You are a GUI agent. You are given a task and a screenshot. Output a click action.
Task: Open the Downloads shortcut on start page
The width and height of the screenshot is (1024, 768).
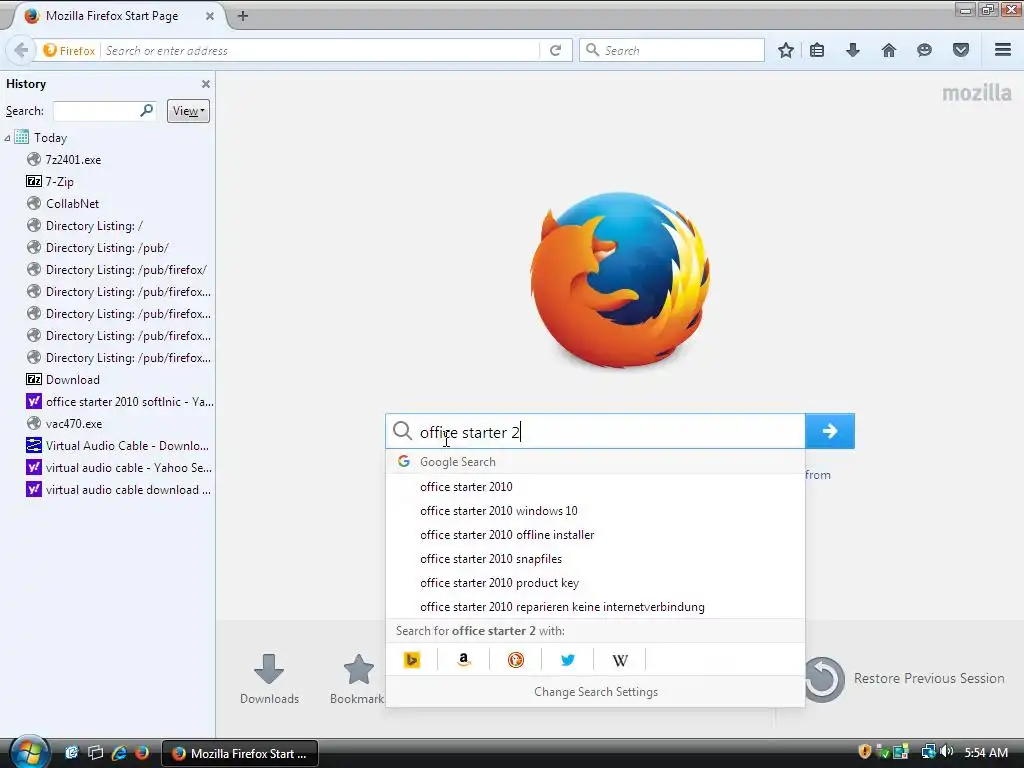[269, 679]
